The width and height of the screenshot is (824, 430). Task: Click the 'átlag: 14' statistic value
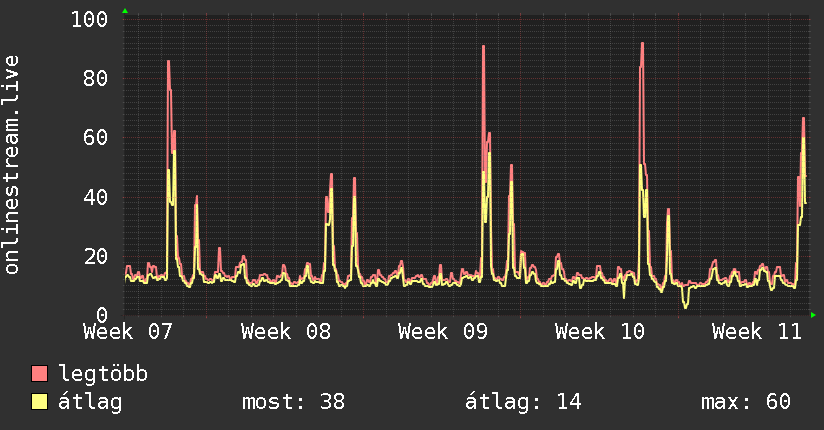523,402
